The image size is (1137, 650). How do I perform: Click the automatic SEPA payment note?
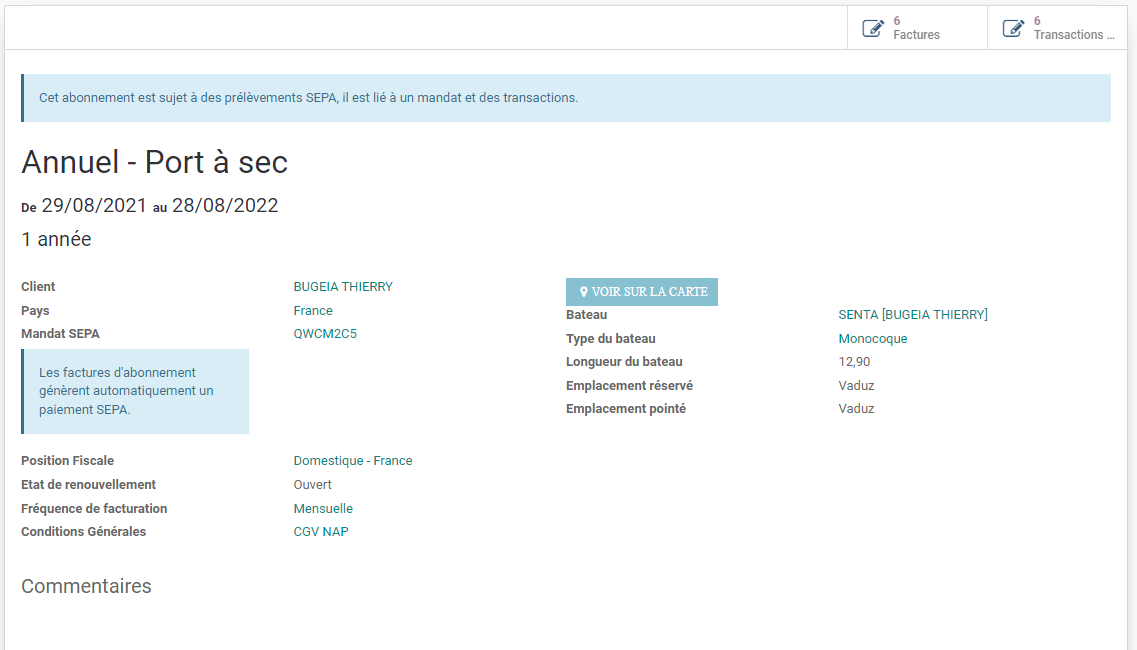[135, 392]
